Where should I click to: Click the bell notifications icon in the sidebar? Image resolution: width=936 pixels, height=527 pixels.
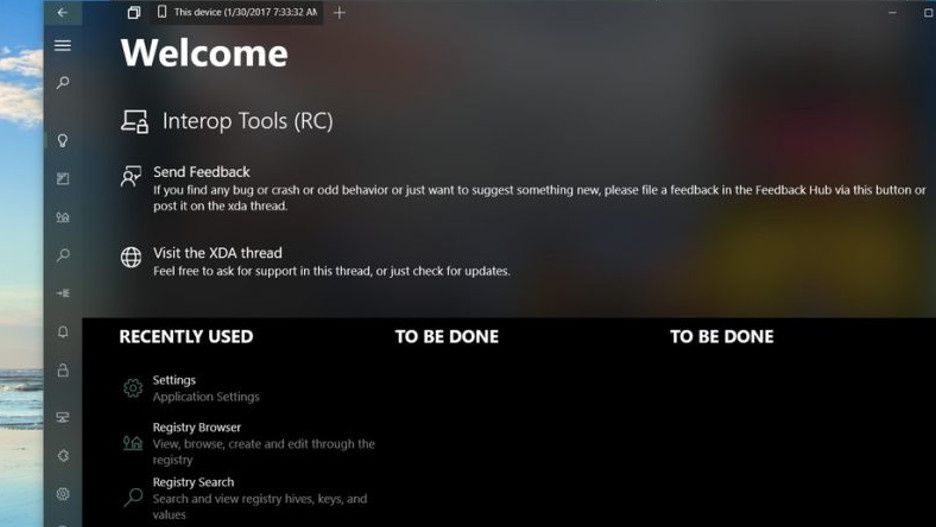[63, 332]
